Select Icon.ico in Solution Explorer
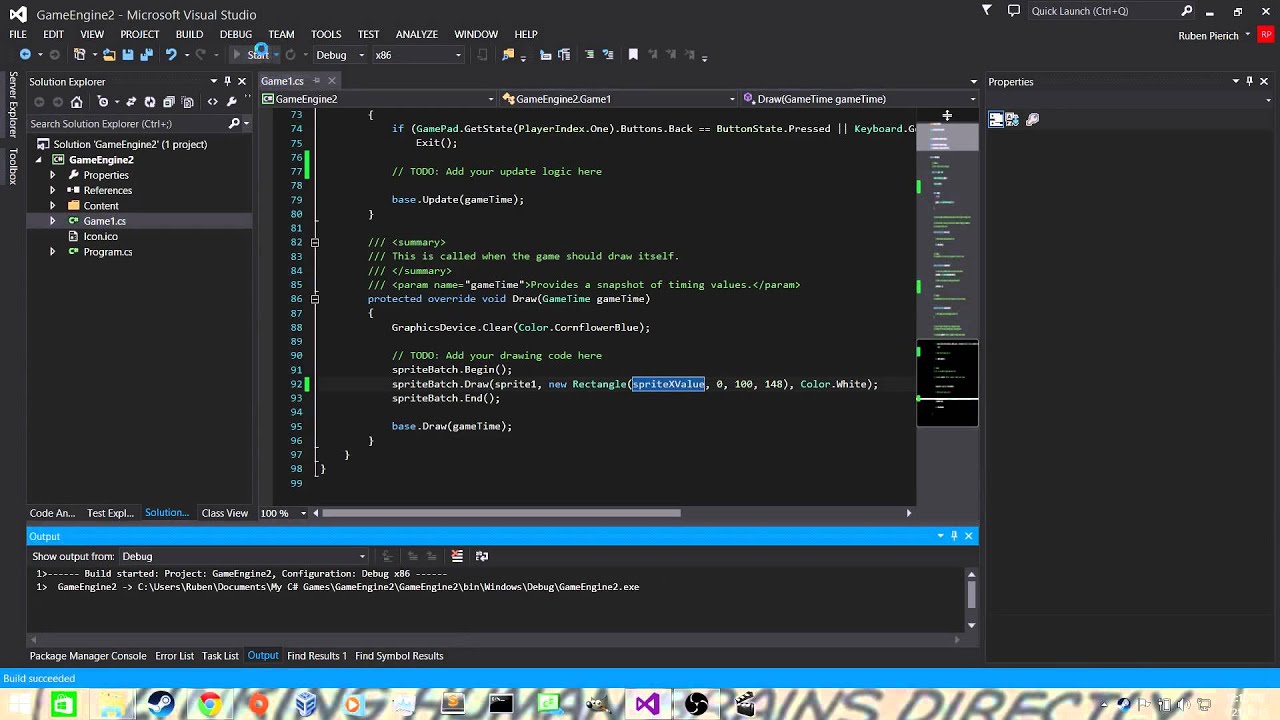This screenshot has height=720, width=1280. click(100, 237)
